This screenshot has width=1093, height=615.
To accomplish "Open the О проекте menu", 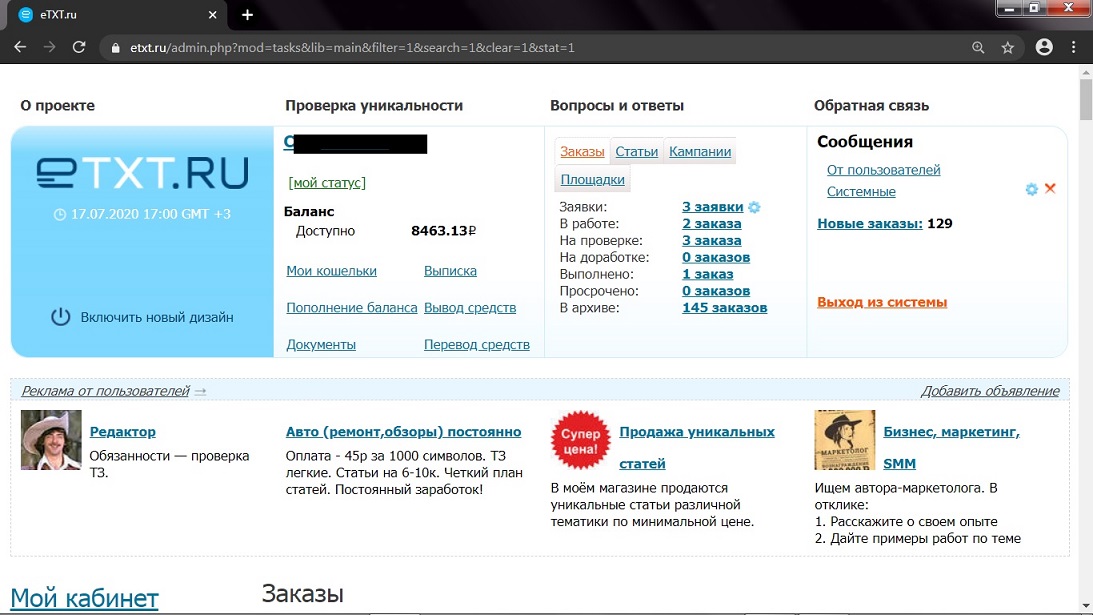I will click(x=57, y=105).
